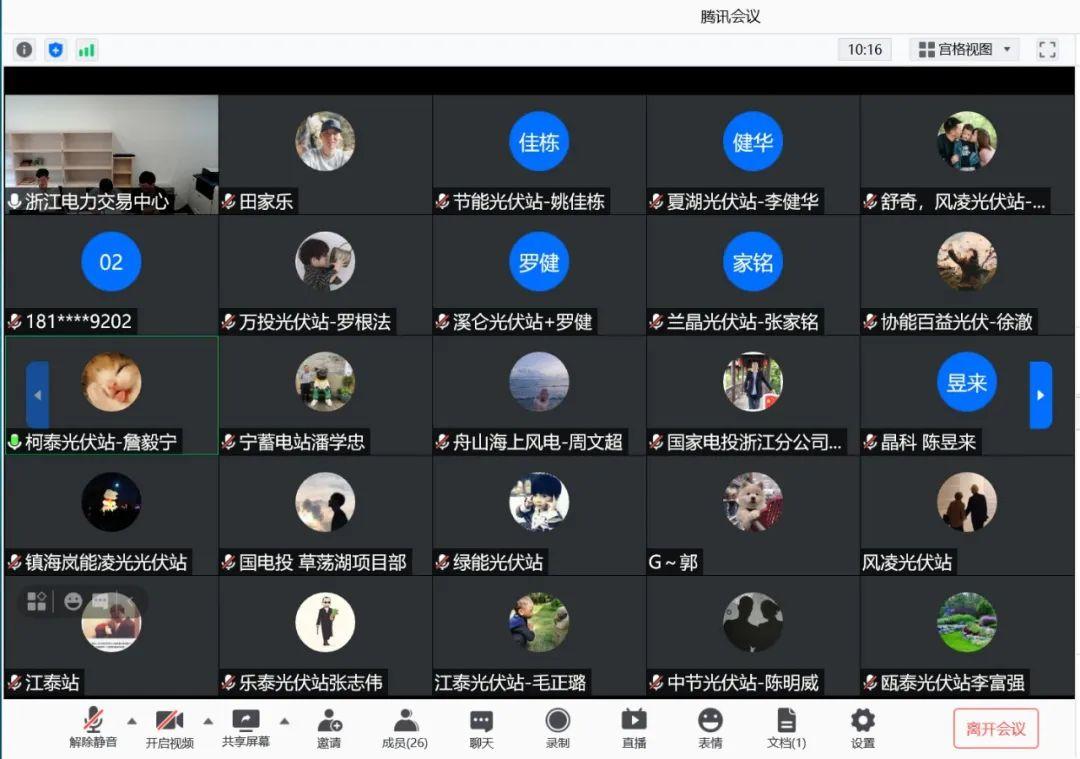The width and height of the screenshot is (1080, 759).
Task: Turn on camera with 开启视频
Action: (x=169, y=727)
